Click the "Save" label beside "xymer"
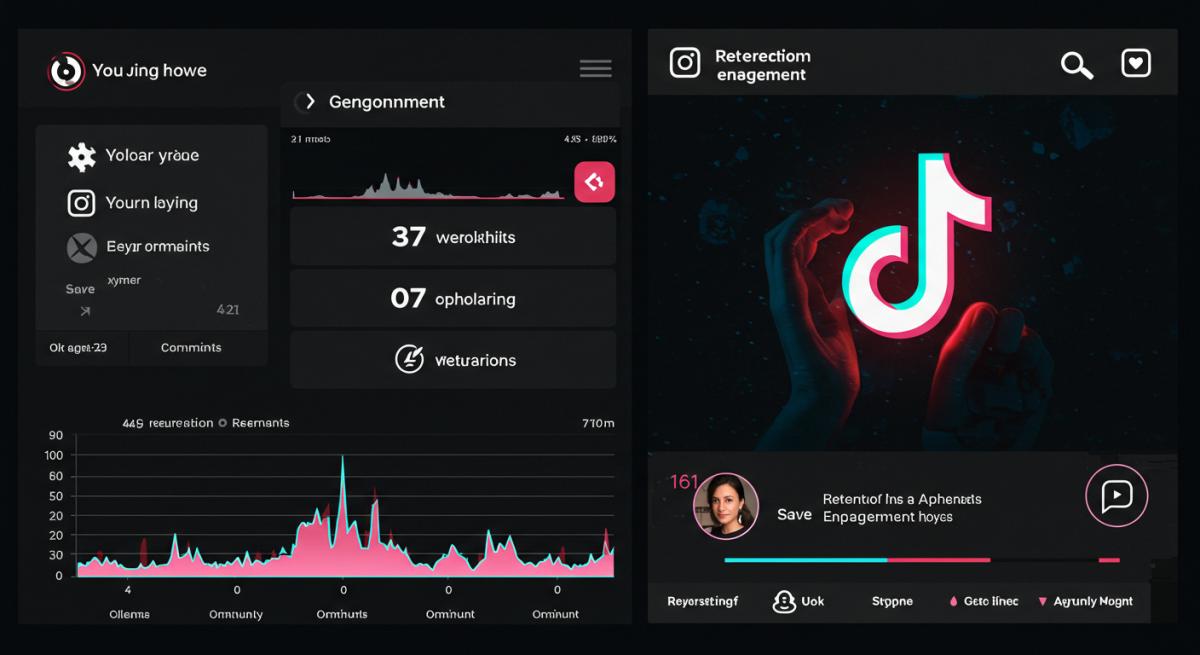Viewport: 1200px width, 655px height. pos(80,289)
